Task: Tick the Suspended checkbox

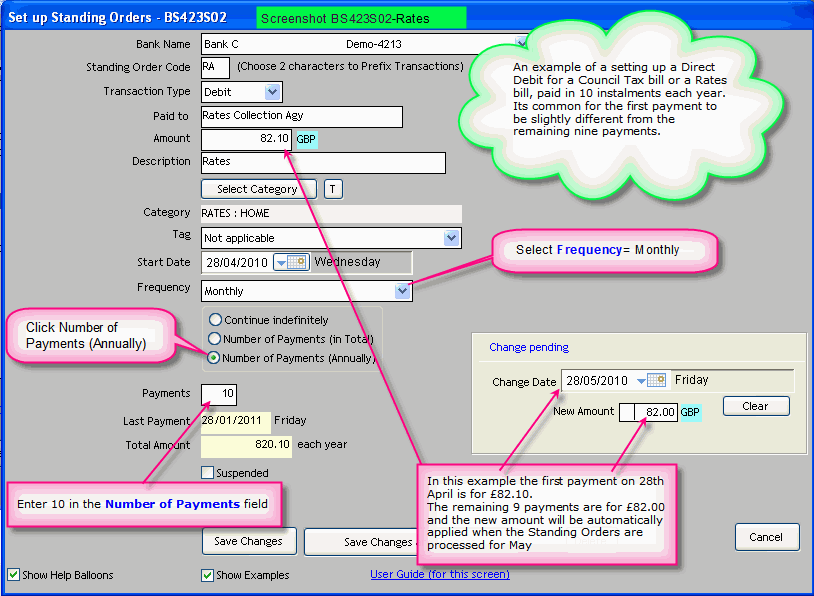Action: (208, 473)
